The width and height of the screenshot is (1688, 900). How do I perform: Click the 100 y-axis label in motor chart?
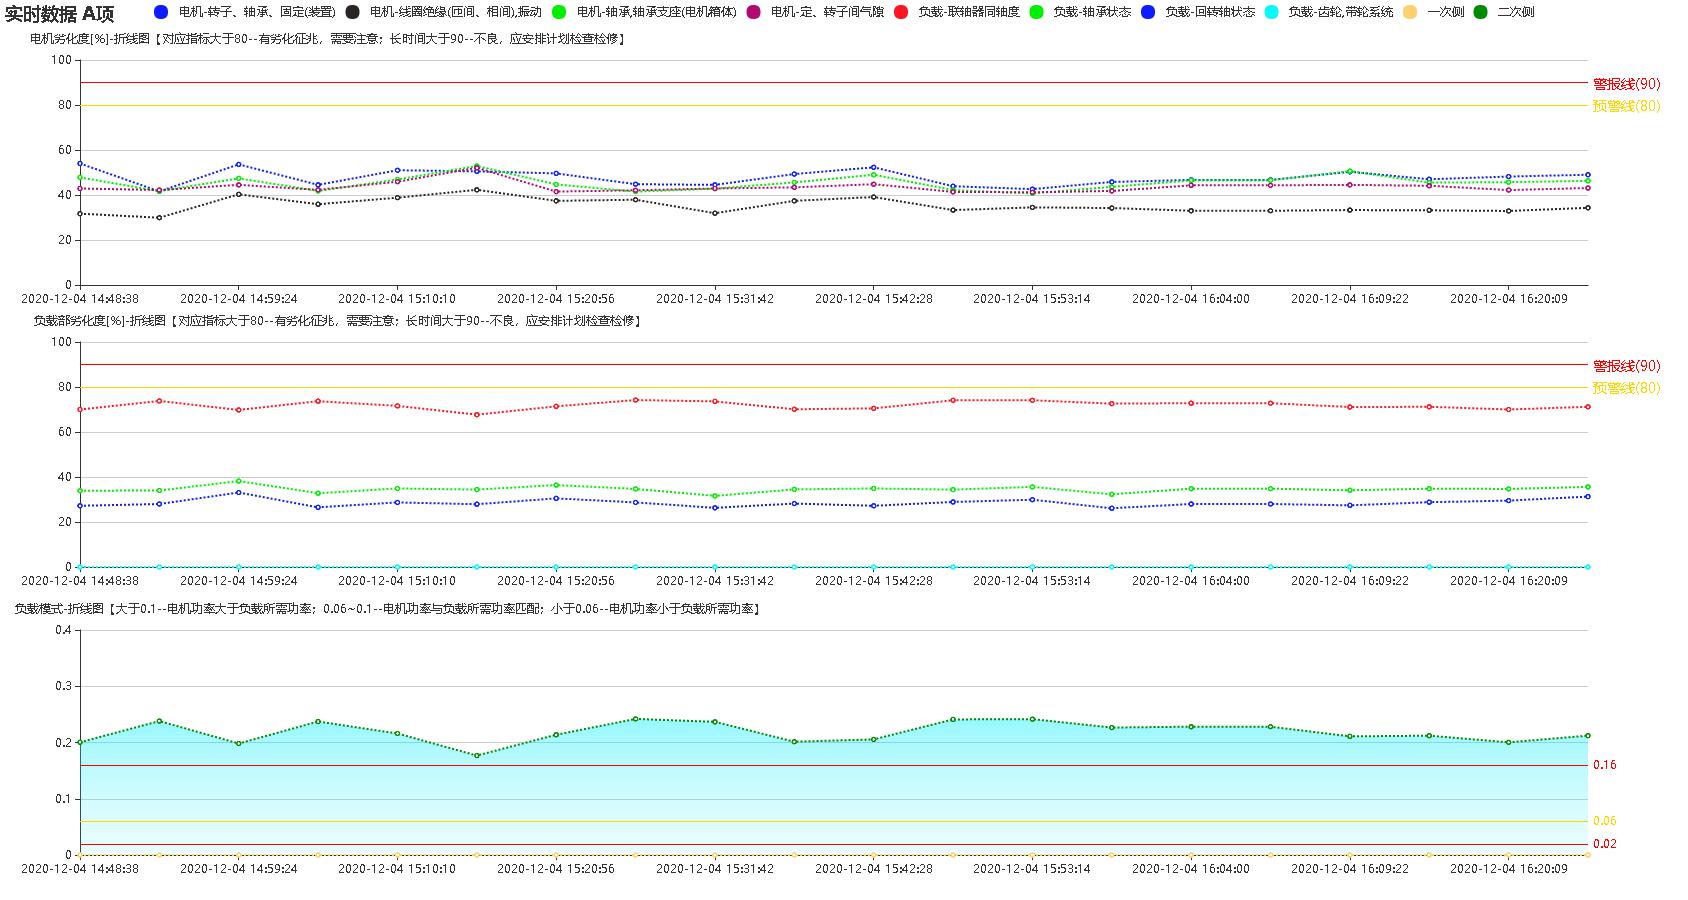click(61, 60)
